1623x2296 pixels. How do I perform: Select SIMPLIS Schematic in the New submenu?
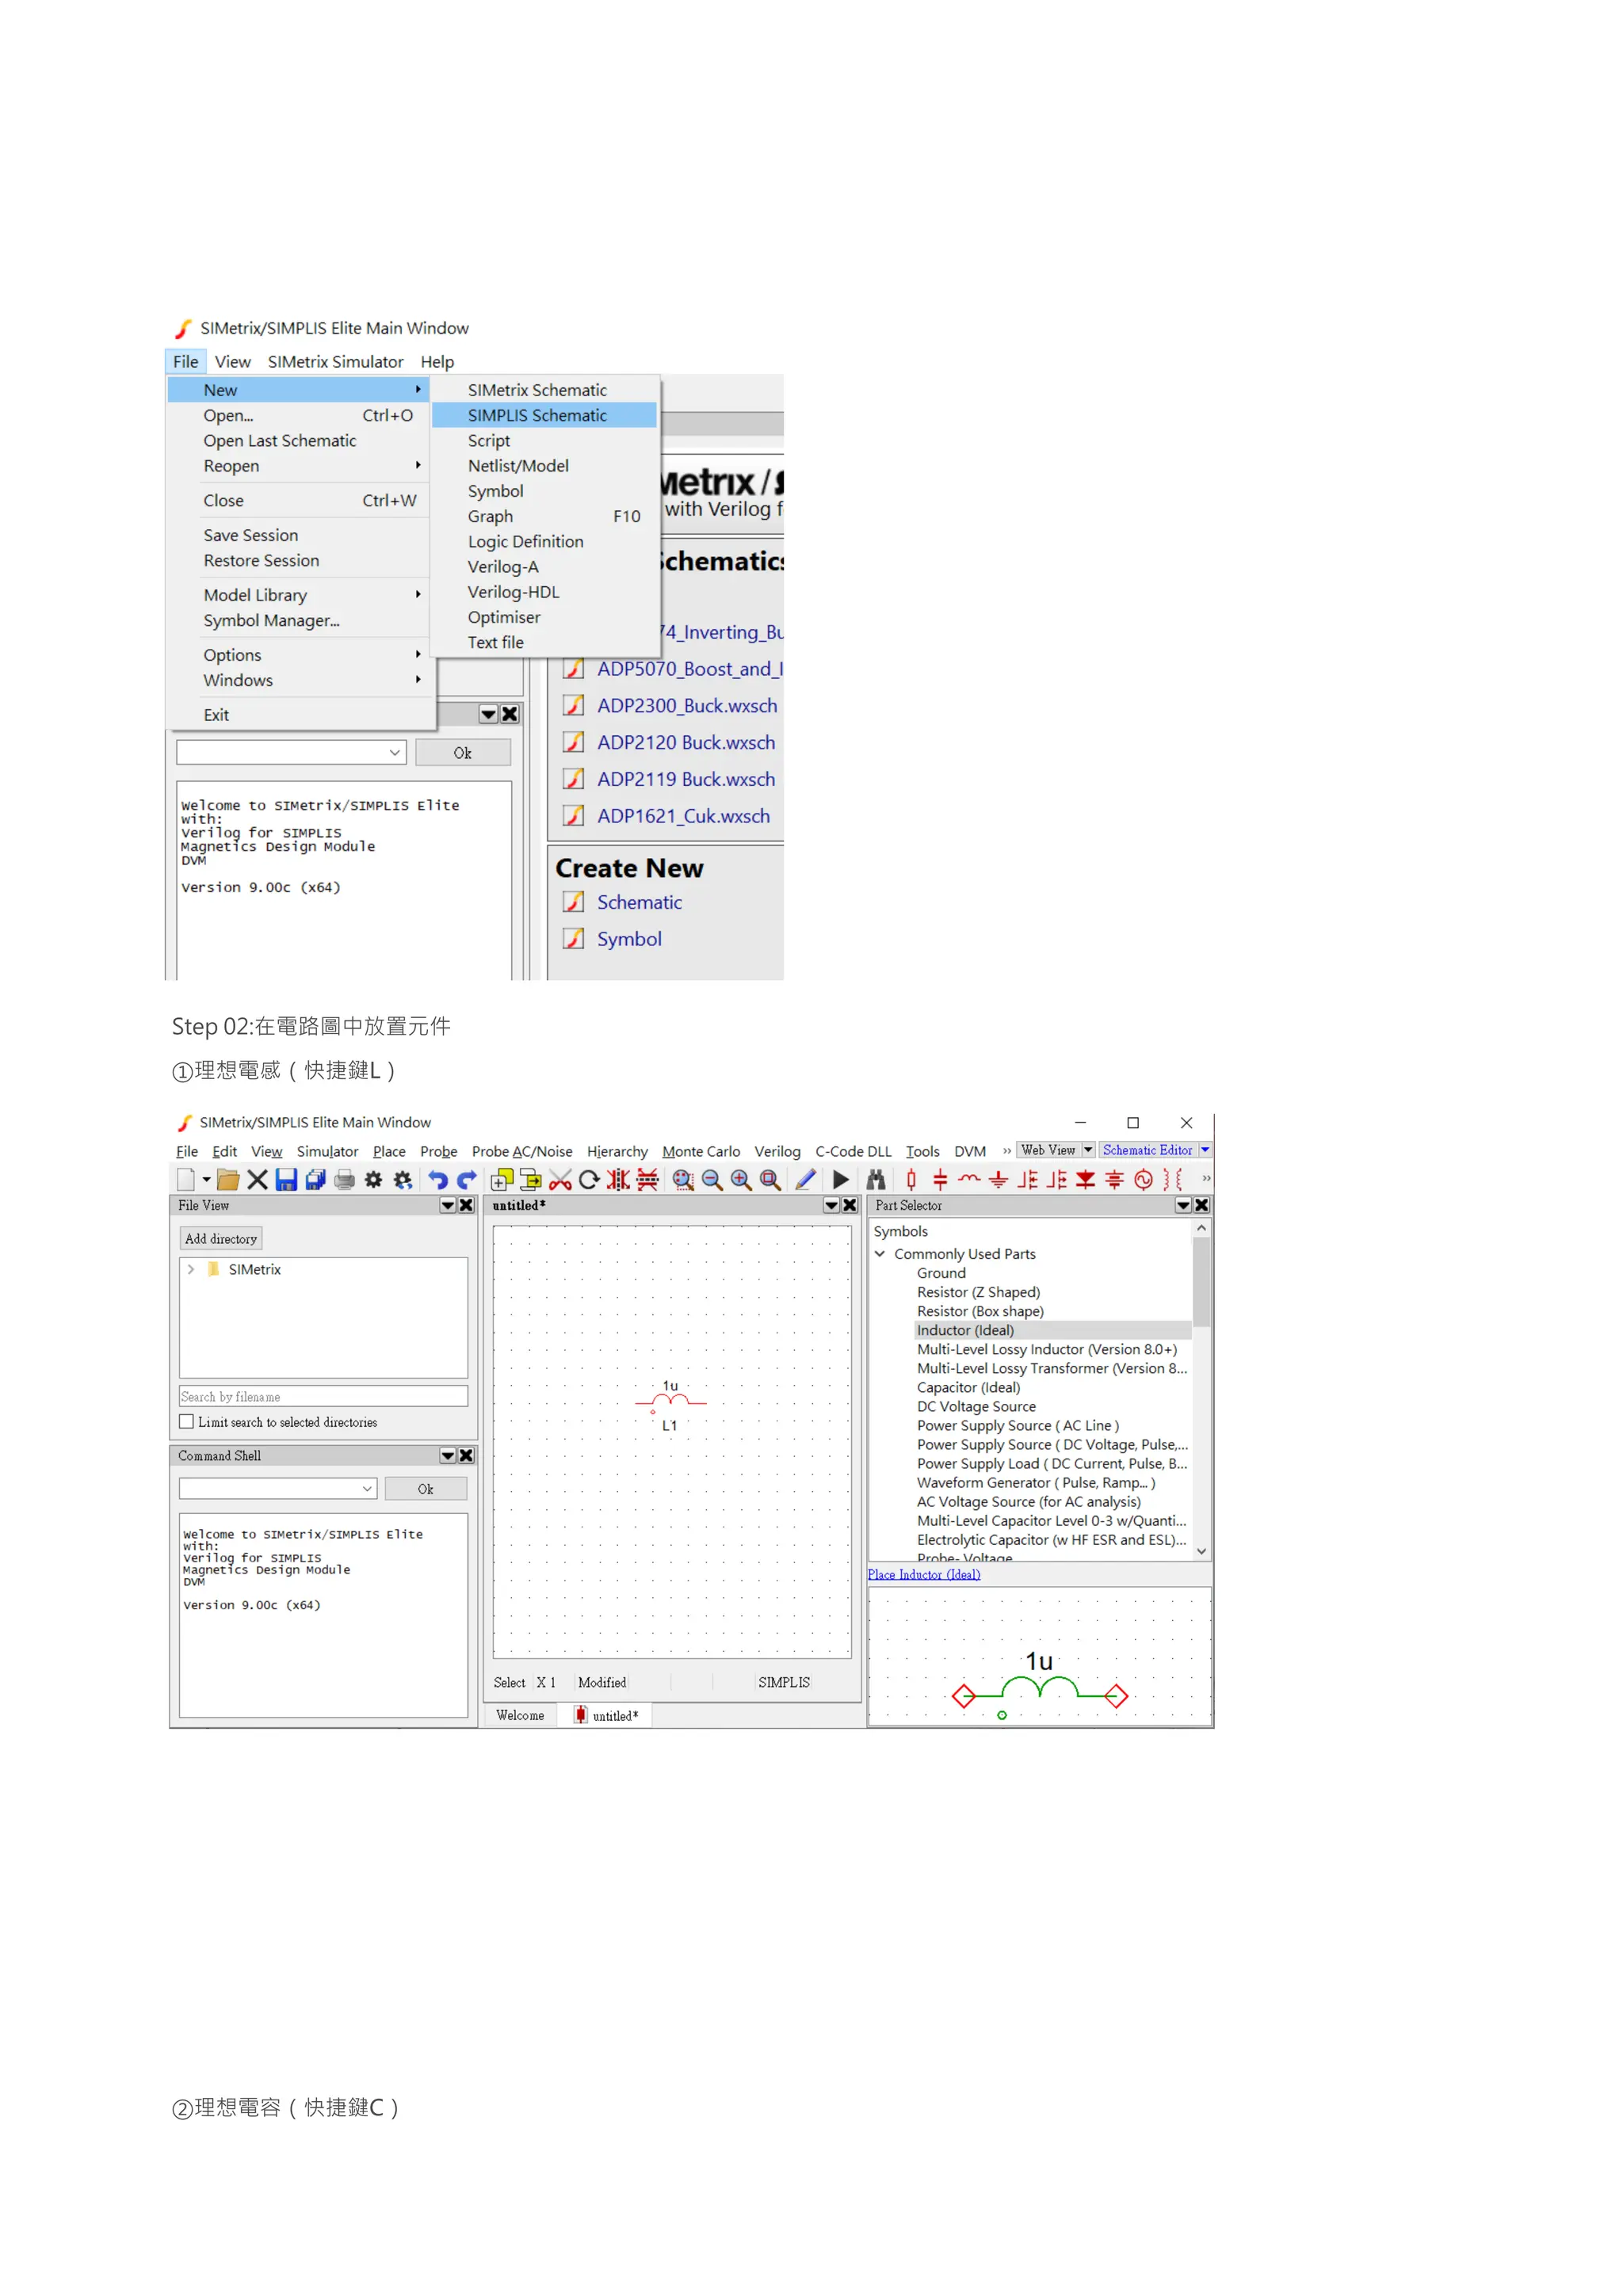(537, 415)
